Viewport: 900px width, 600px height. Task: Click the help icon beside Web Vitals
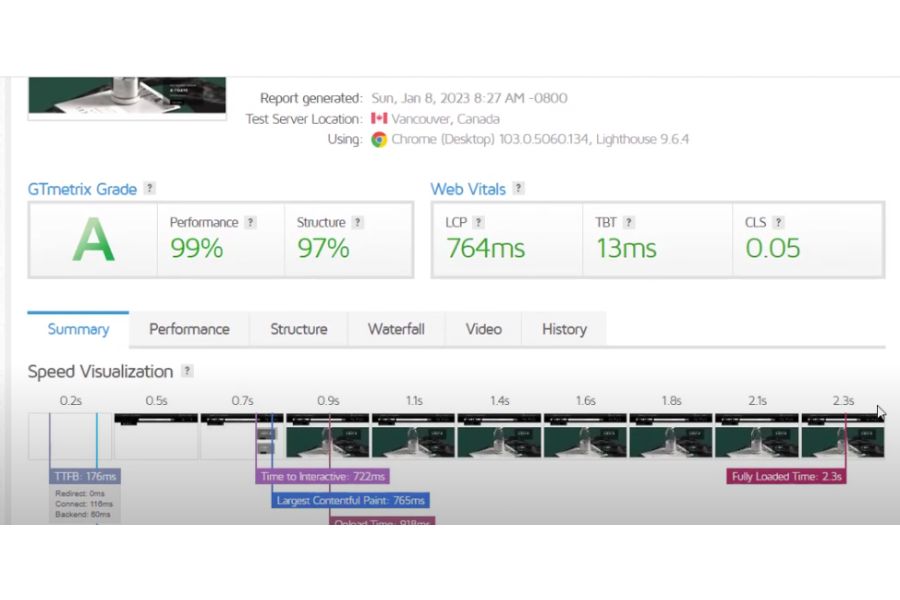click(x=518, y=188)
